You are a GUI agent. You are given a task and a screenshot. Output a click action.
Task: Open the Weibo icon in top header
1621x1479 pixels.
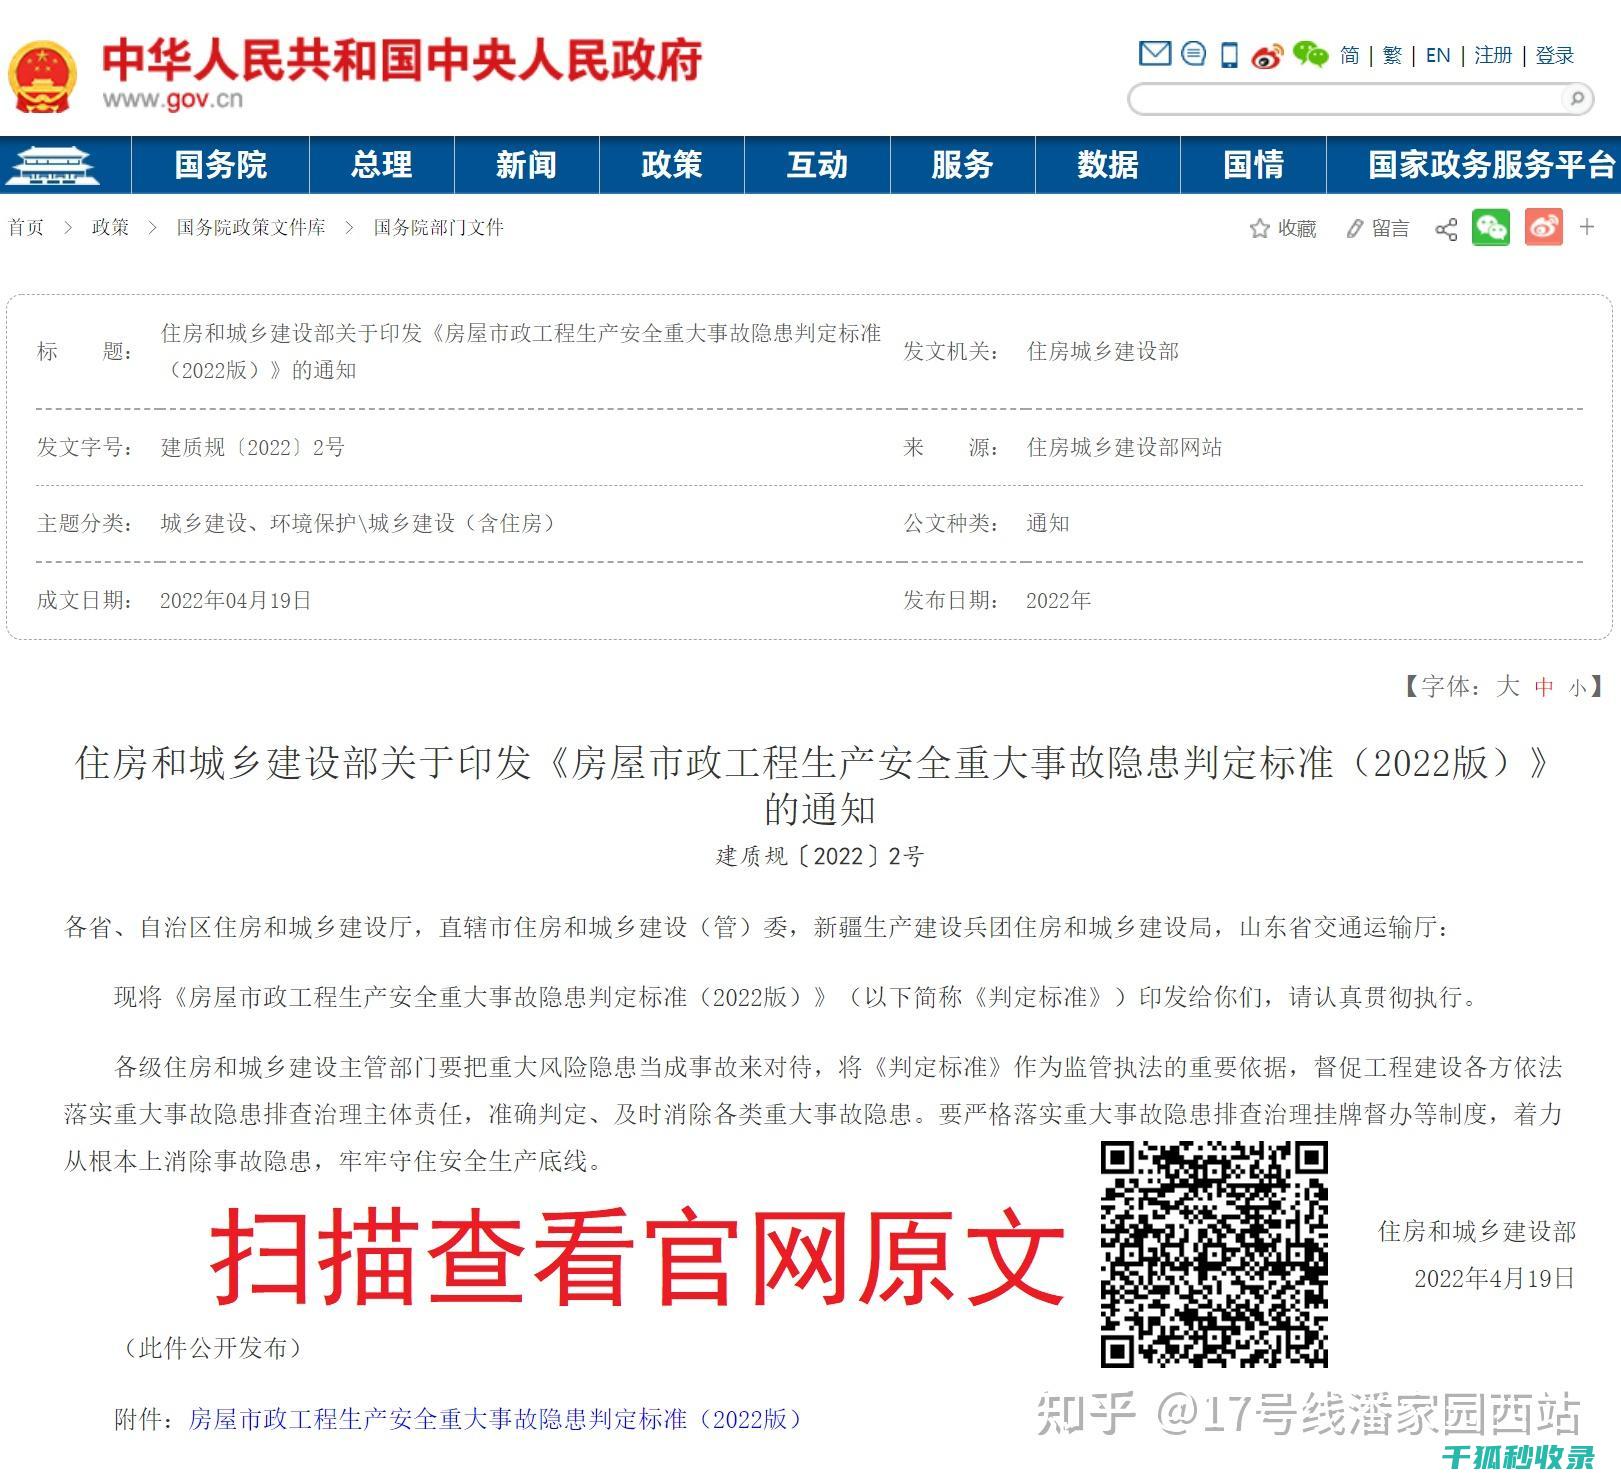click(1267, 56)
